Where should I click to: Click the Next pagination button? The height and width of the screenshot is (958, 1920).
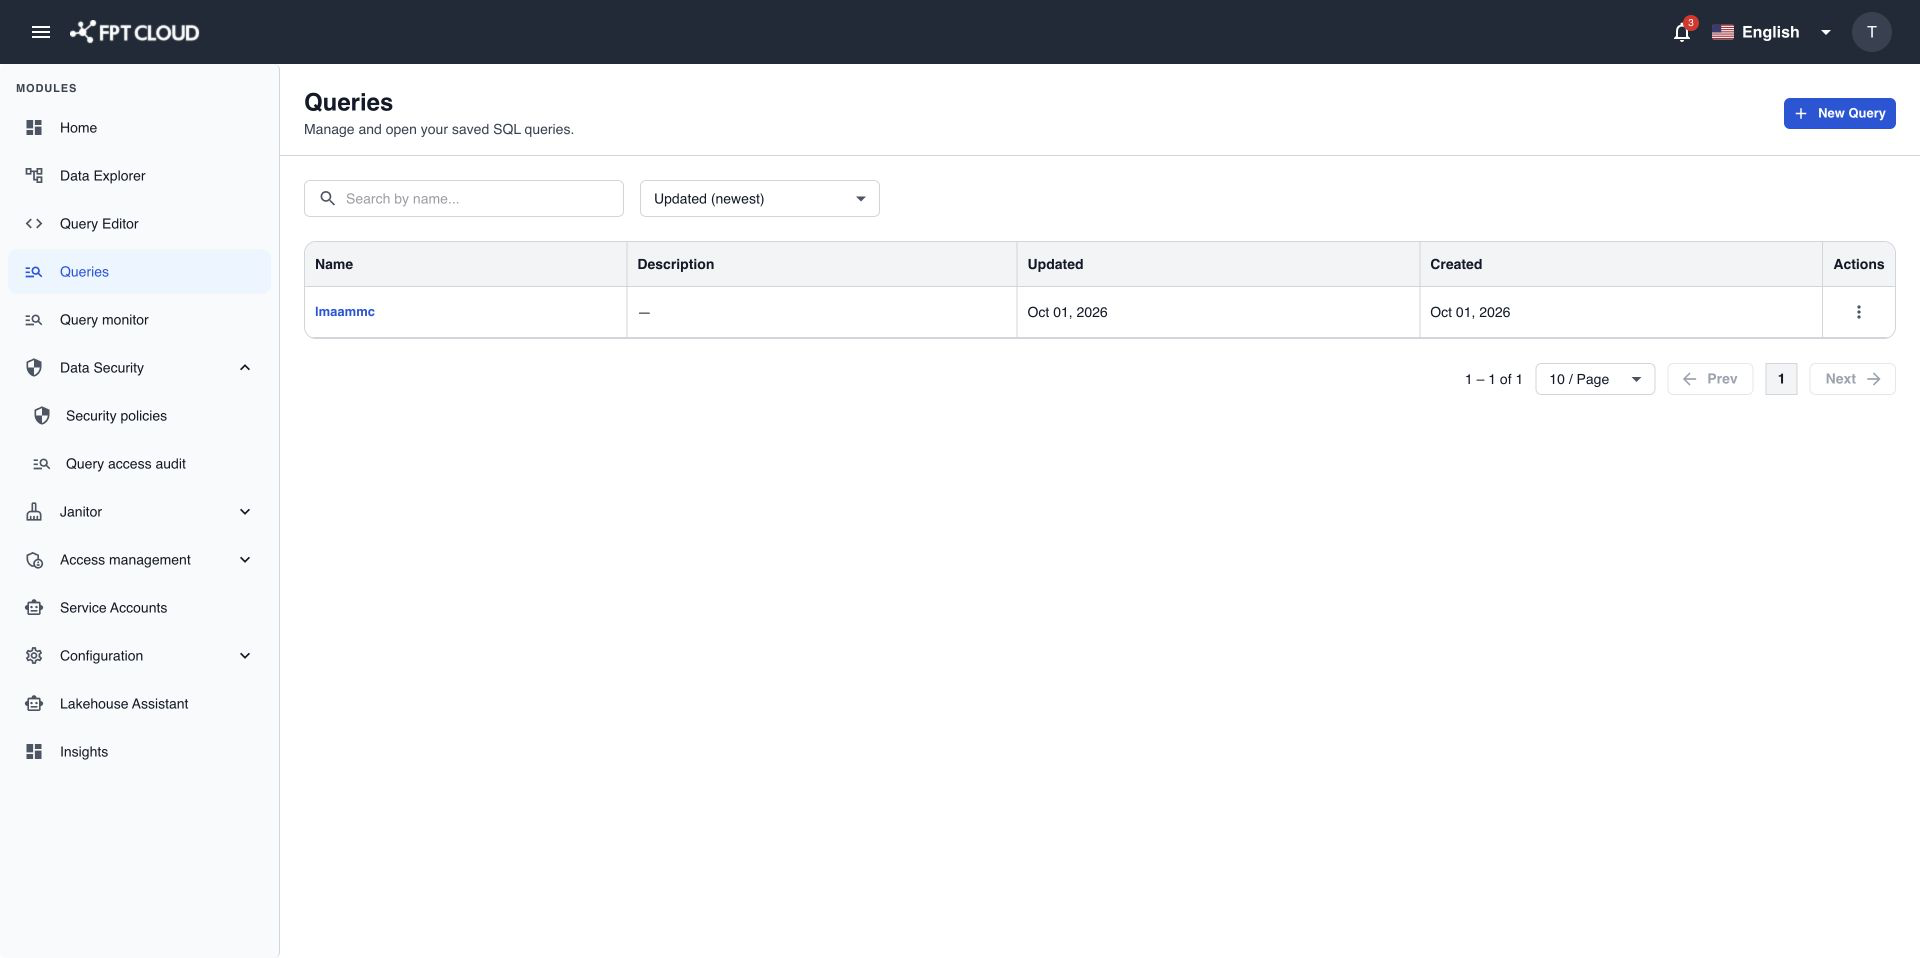tap(1852, 379)
